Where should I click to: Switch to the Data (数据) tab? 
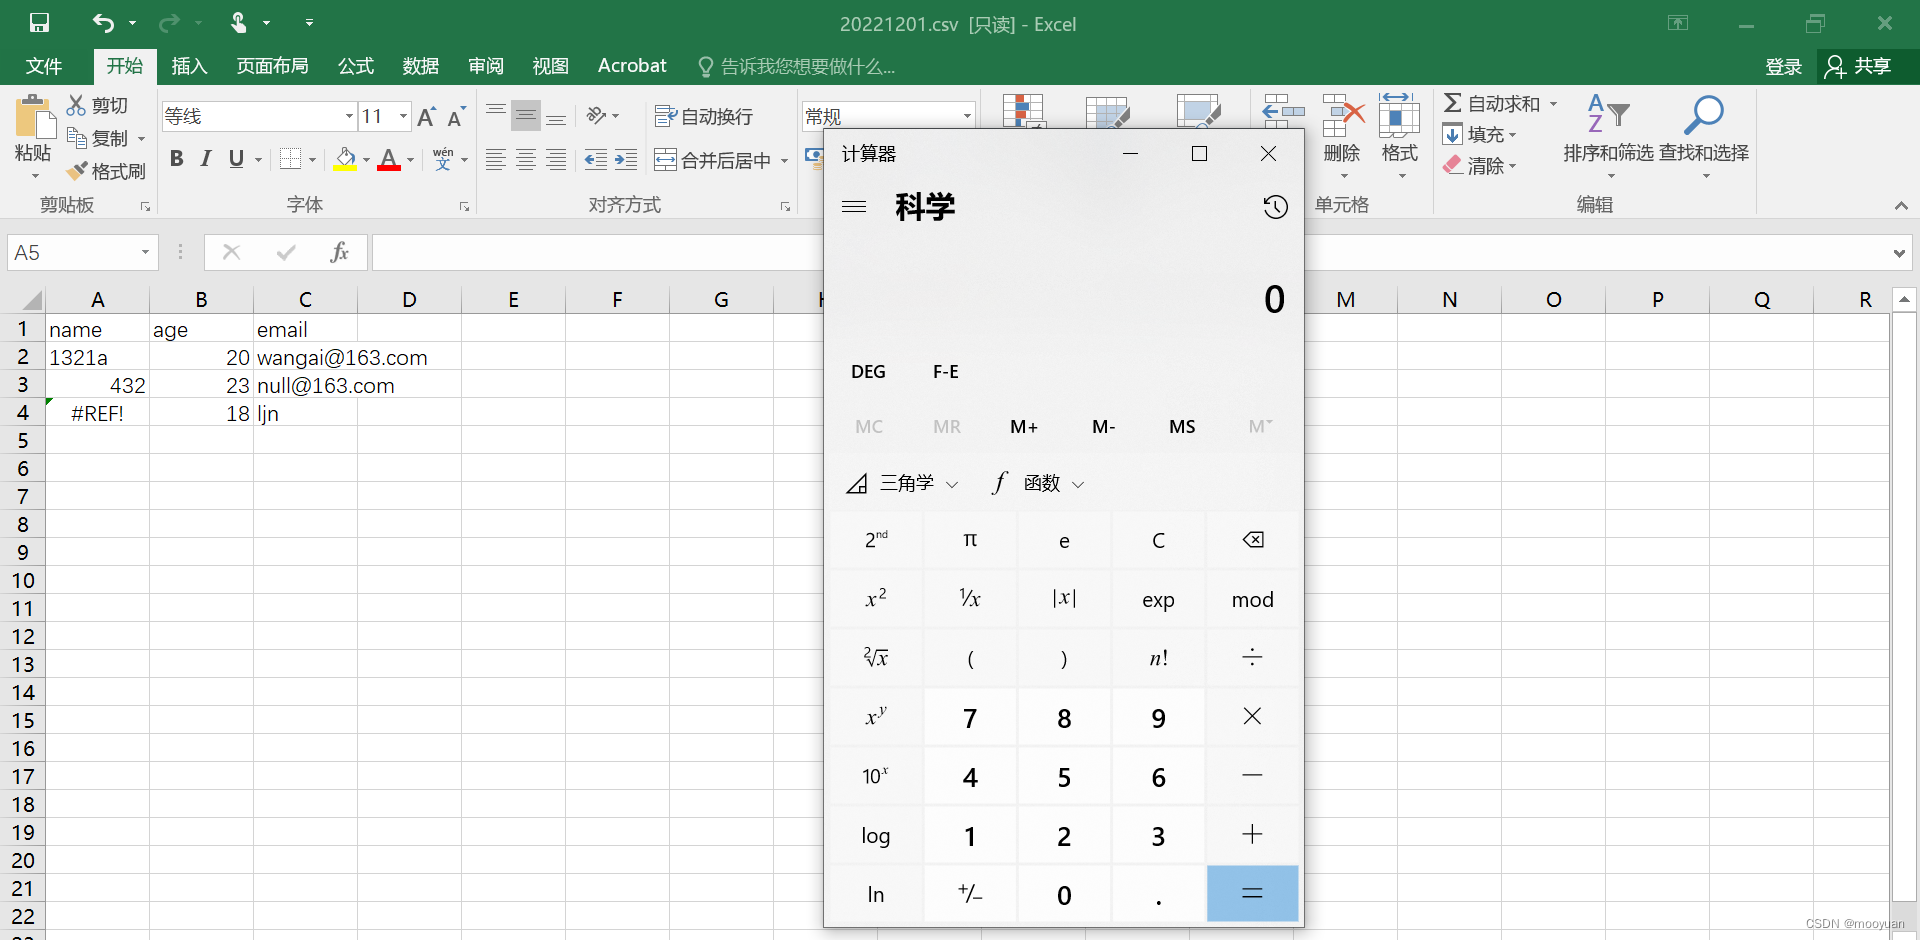click(x=421, y=66)
